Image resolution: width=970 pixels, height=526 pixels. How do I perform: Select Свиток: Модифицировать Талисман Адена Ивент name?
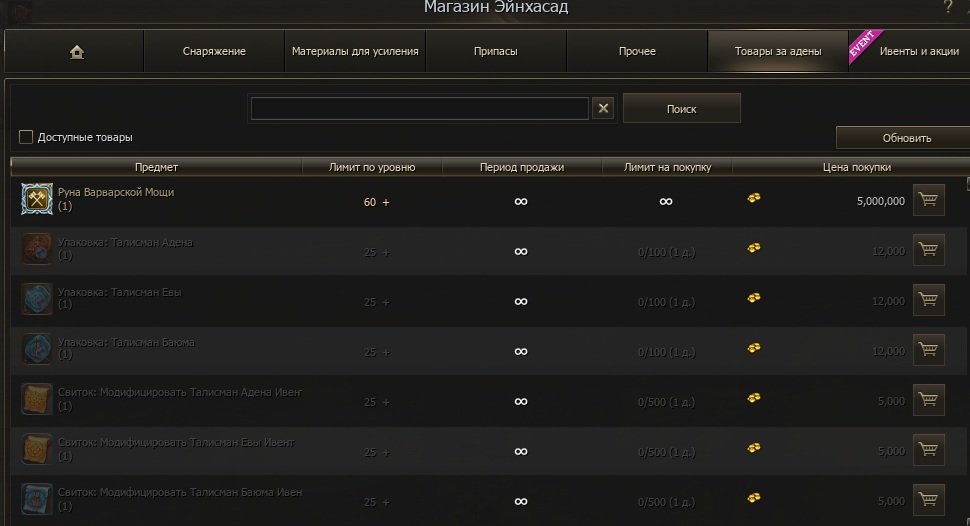[x=179, y=392]
